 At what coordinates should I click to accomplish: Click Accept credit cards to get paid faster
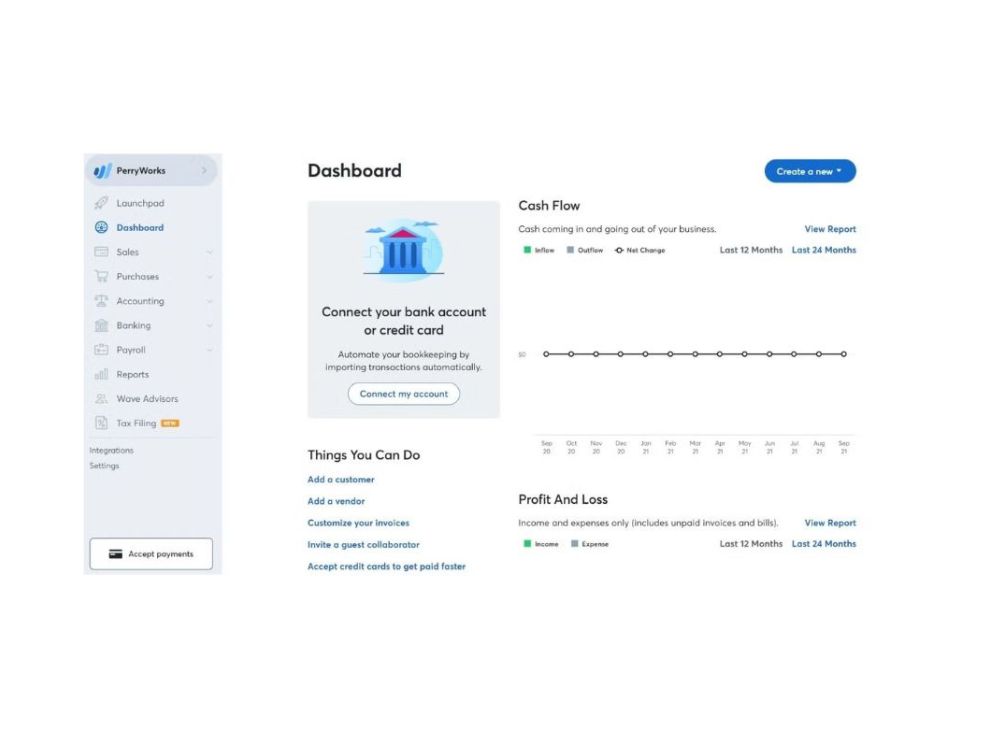point(386,566)
